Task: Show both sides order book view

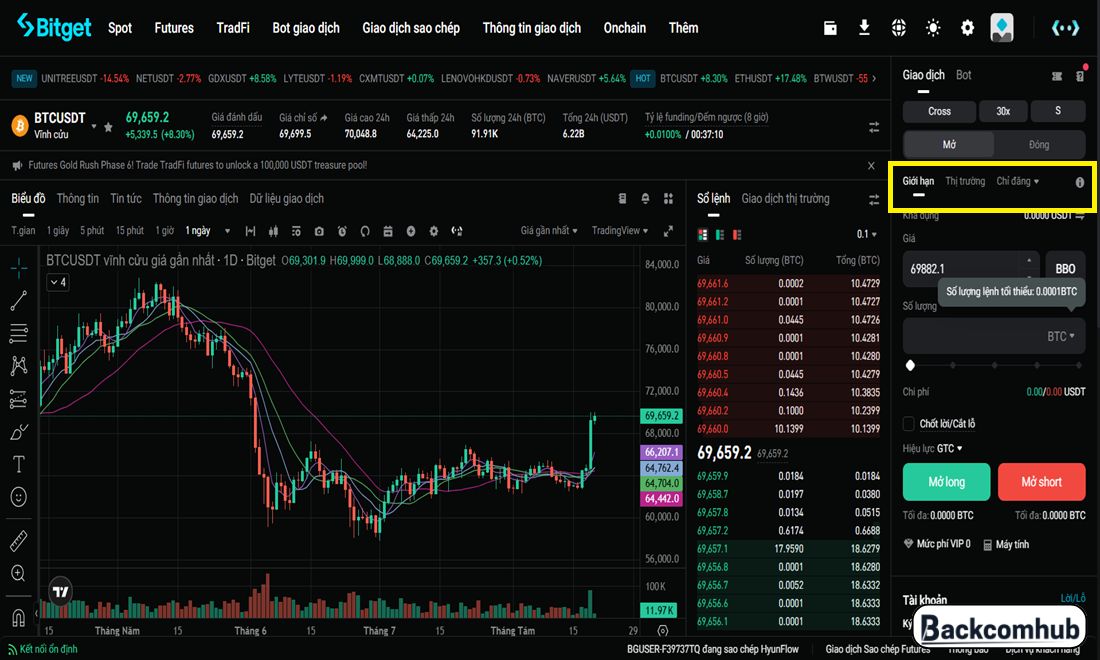Action: [703, 234]
